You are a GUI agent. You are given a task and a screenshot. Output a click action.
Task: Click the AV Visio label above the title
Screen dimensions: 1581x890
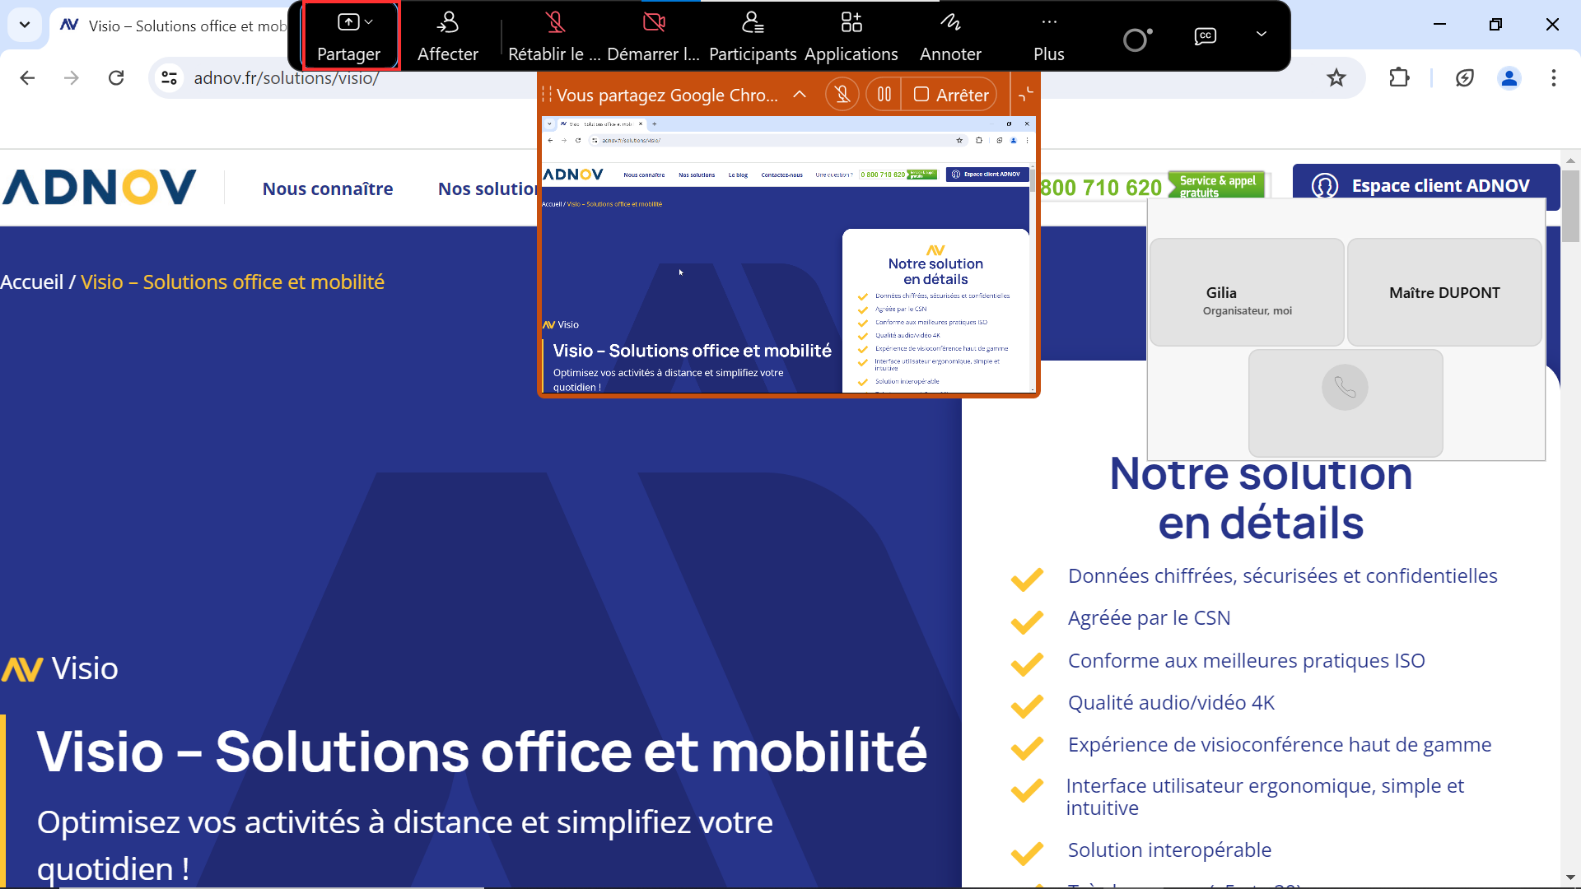pyautogui.click(x=60, y=668)
